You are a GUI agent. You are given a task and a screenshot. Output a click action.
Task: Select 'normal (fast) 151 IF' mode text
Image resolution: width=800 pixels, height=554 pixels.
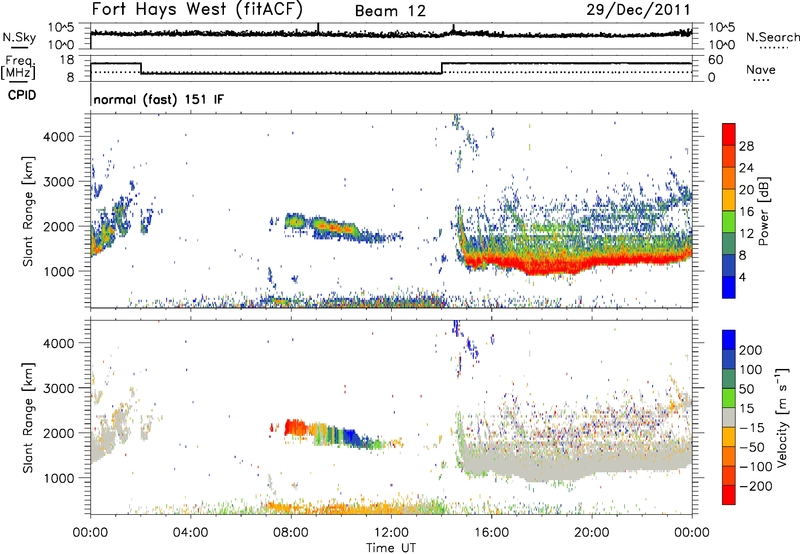click(159, 100)
